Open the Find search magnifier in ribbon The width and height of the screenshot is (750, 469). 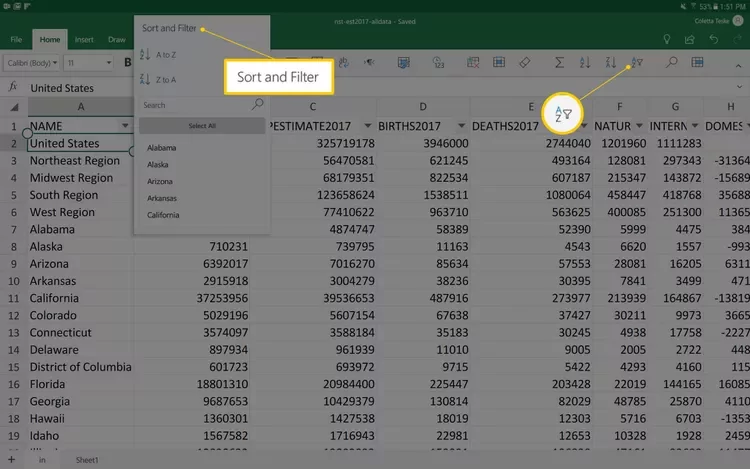[x=671, y=63]
